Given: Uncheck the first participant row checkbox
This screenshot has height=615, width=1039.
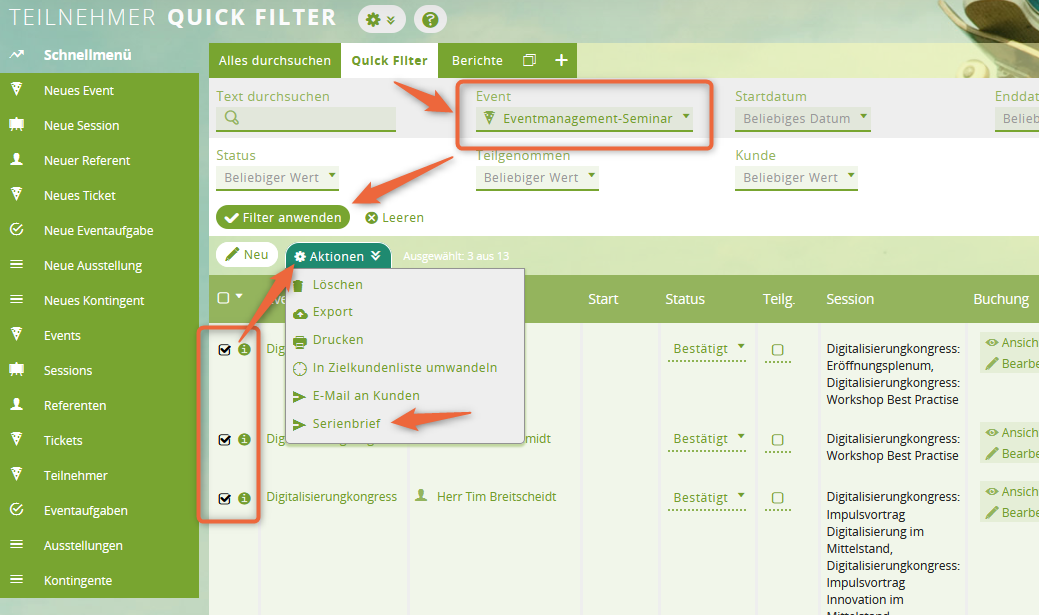Looking at the screenshot, I should click(224, 349).
